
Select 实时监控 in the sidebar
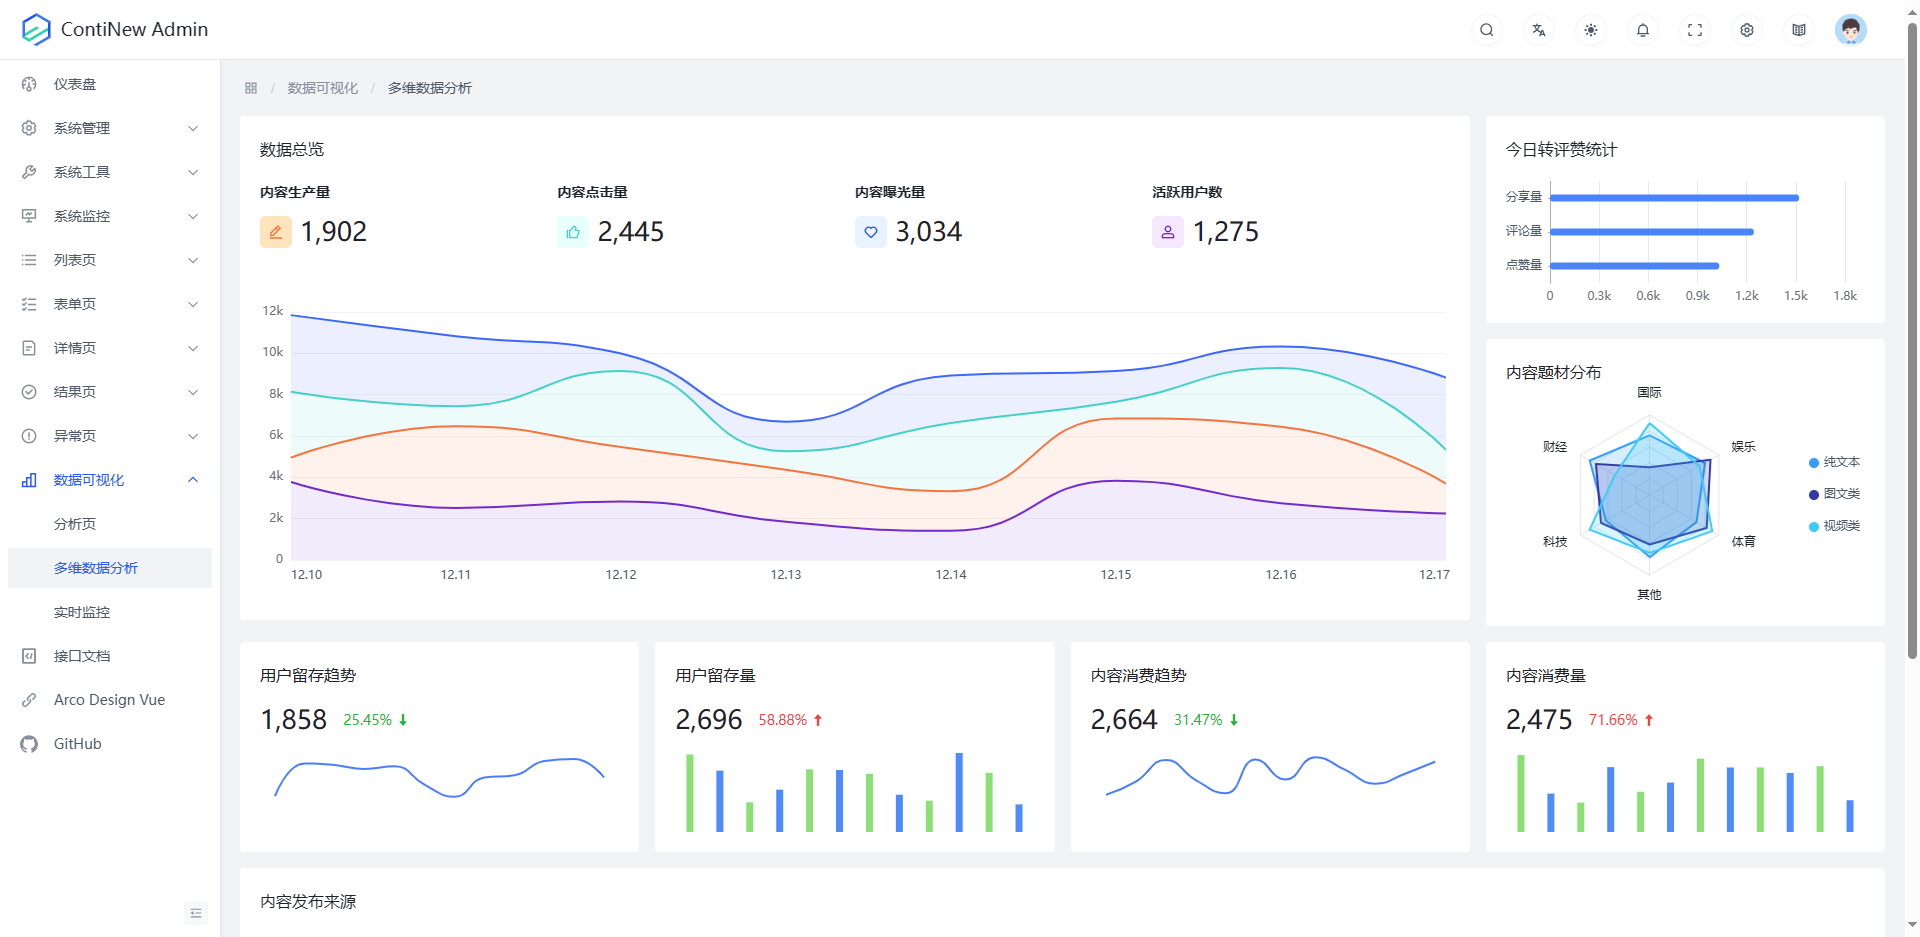point(82,612)
